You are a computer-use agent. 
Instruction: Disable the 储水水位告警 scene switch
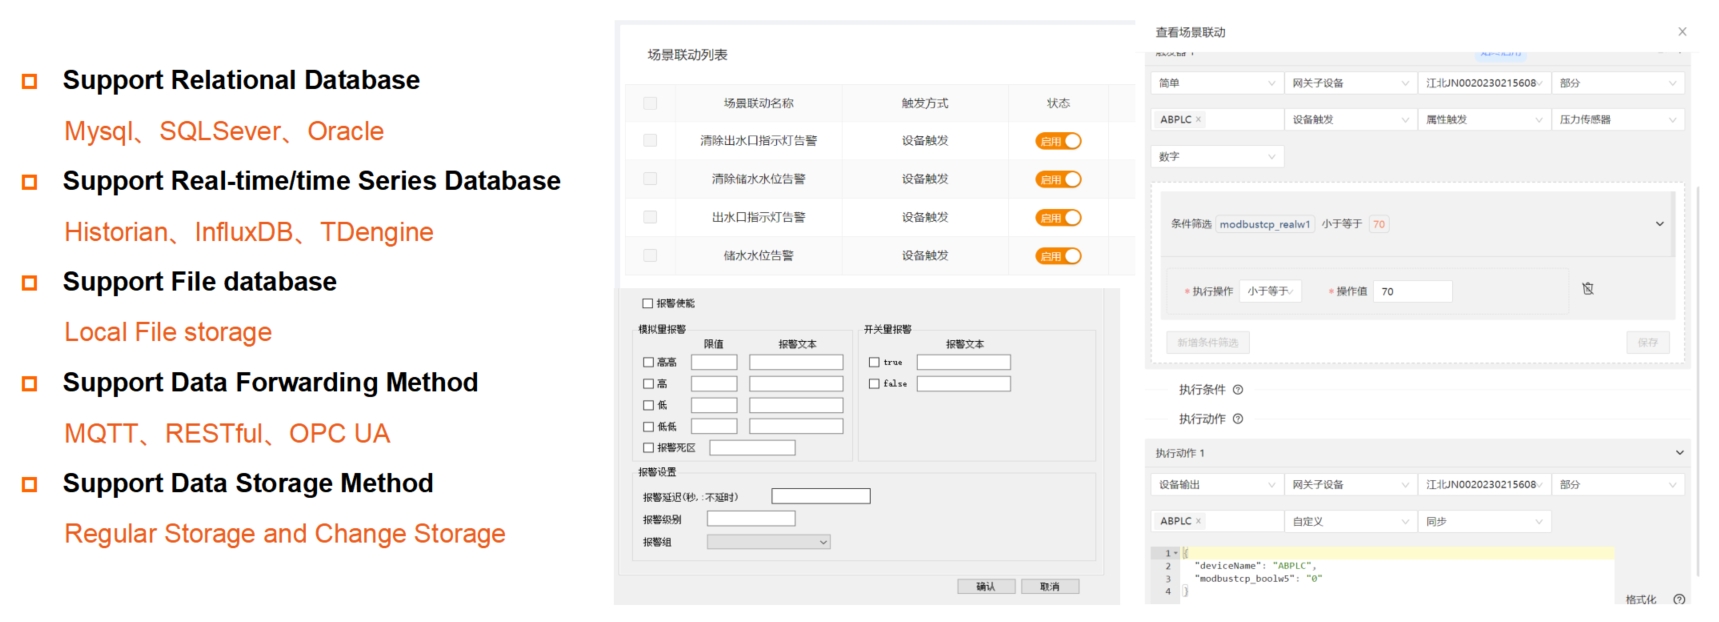pyautogui.click(x=1058, y=256)
